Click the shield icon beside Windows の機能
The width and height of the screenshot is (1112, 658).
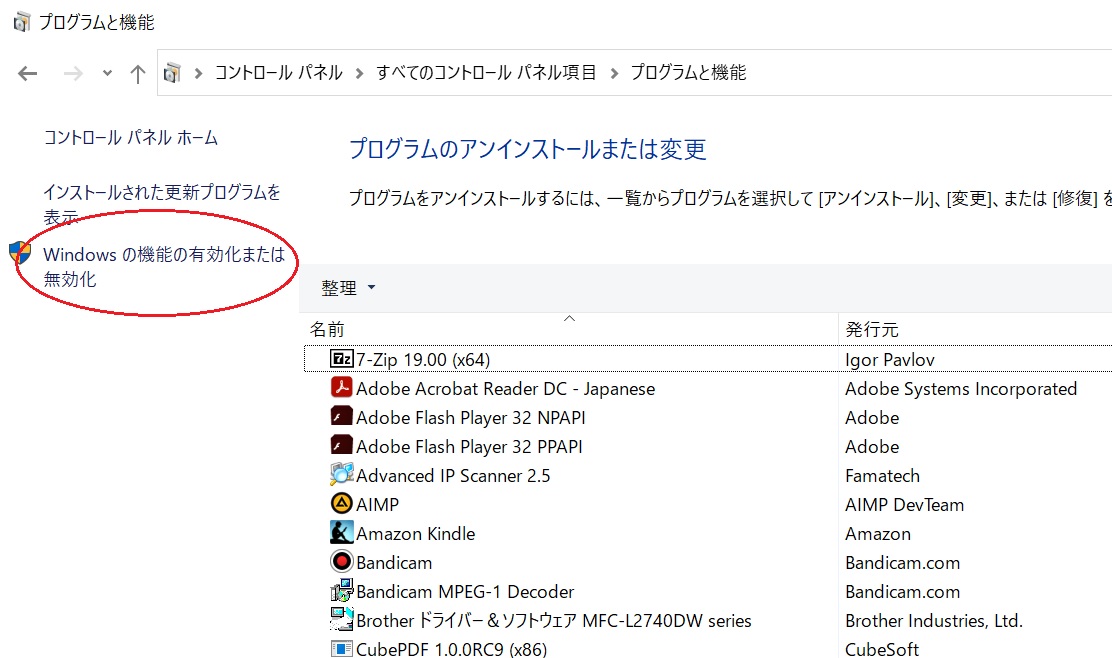coord(21,252)
